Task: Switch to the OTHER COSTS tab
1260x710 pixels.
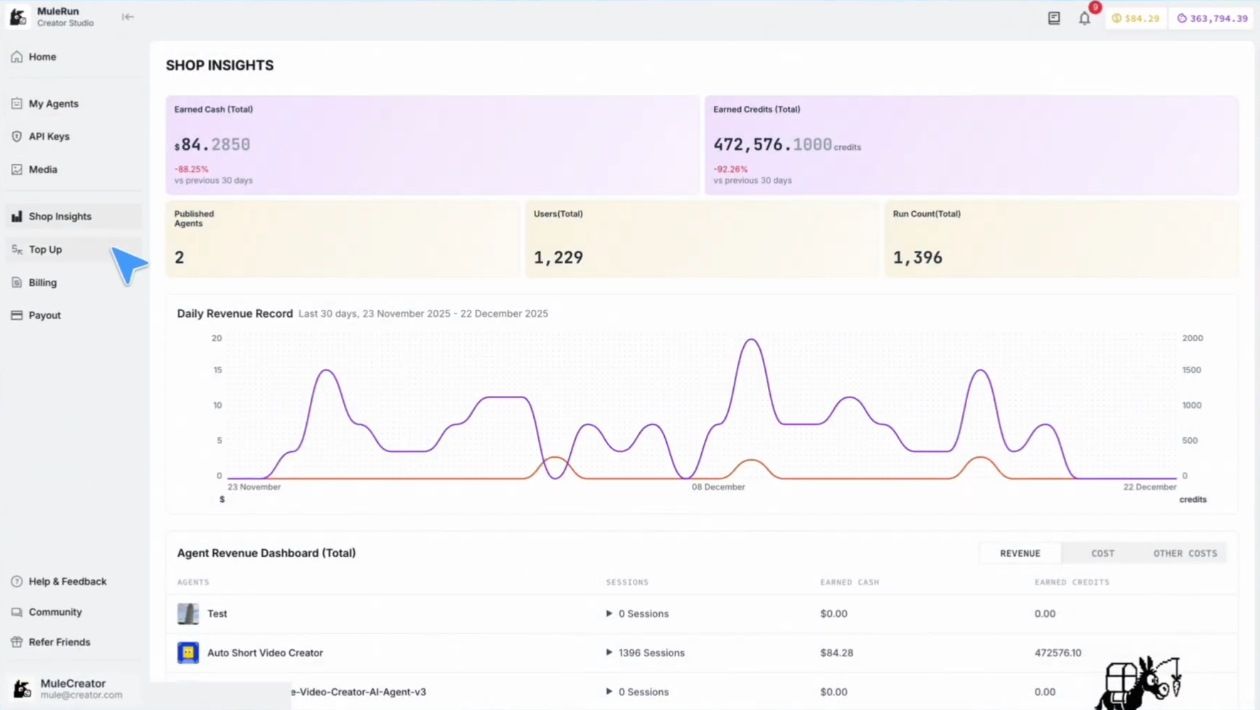Action: pyautogui.click(x=1185, y=553)
